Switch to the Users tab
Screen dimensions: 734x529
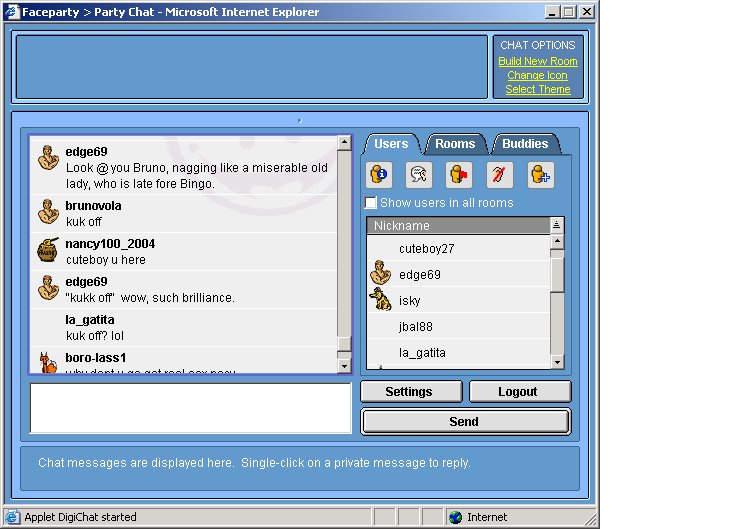(391, 144)
